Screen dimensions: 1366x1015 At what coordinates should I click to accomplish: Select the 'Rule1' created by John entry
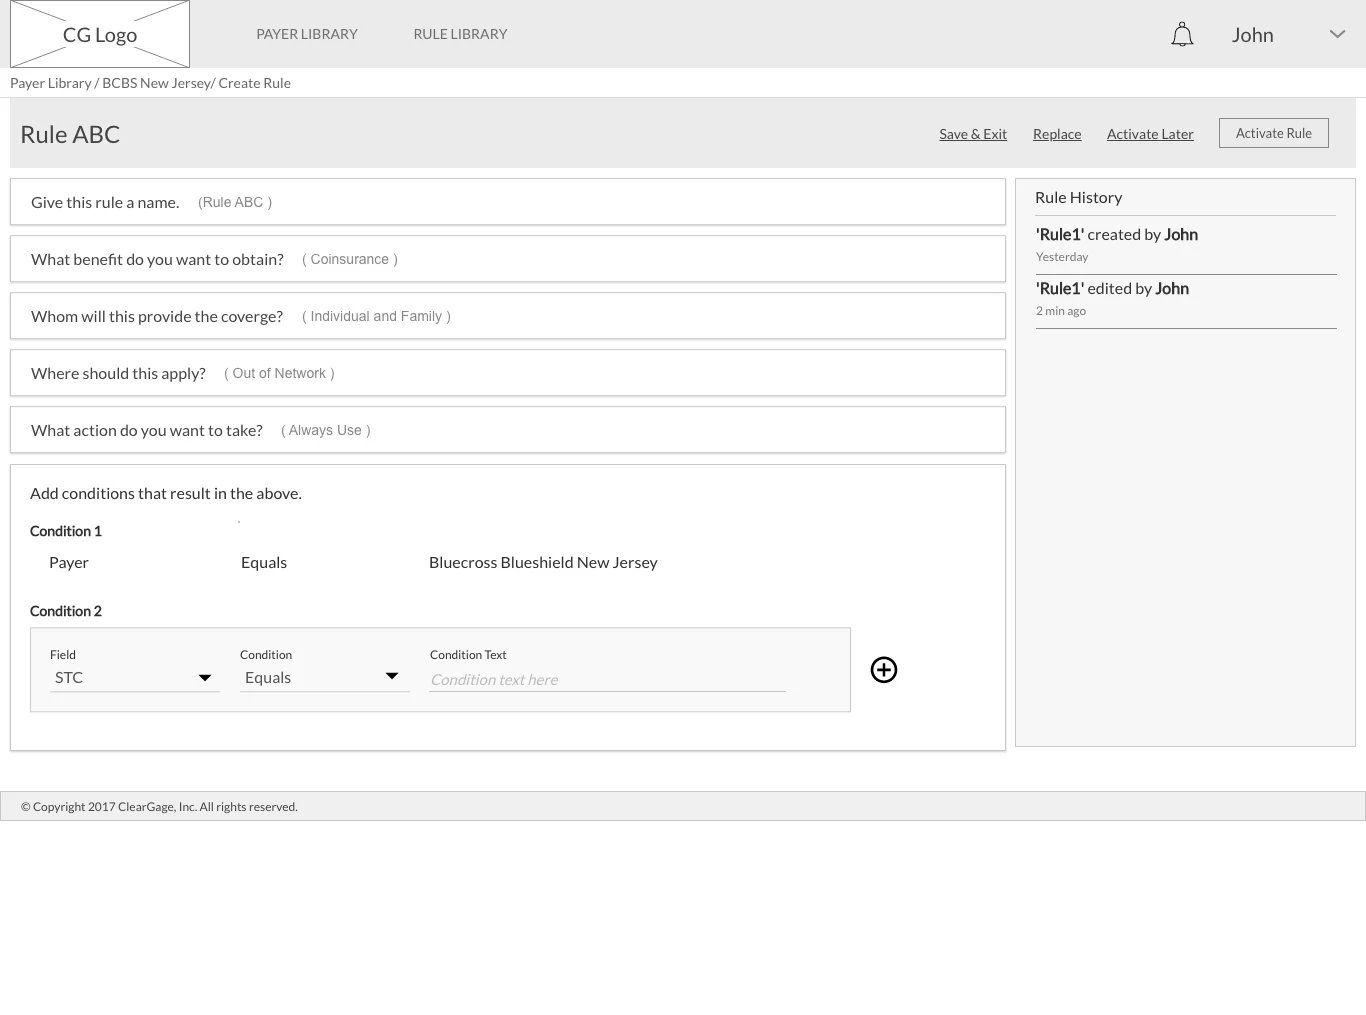1186,244
